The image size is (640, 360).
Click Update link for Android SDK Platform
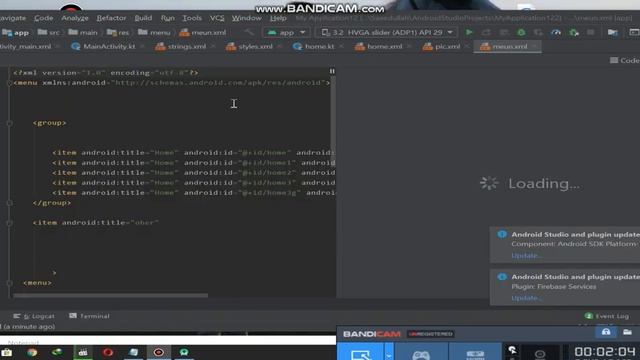tap(526, 256)
